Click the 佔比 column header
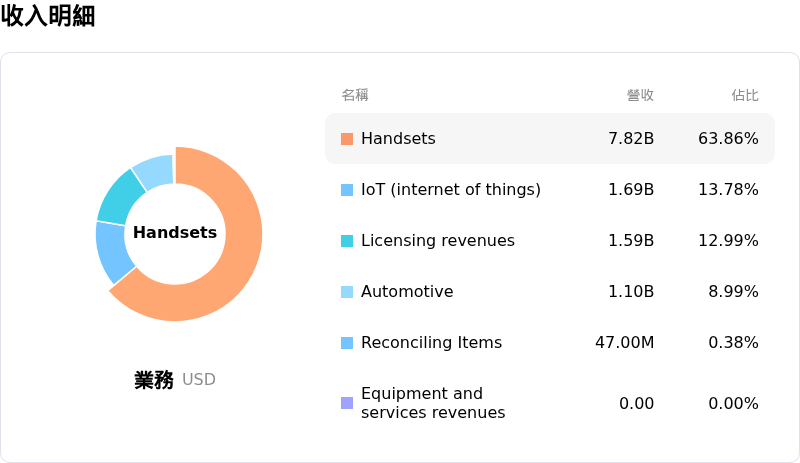 tap(745, 95)
